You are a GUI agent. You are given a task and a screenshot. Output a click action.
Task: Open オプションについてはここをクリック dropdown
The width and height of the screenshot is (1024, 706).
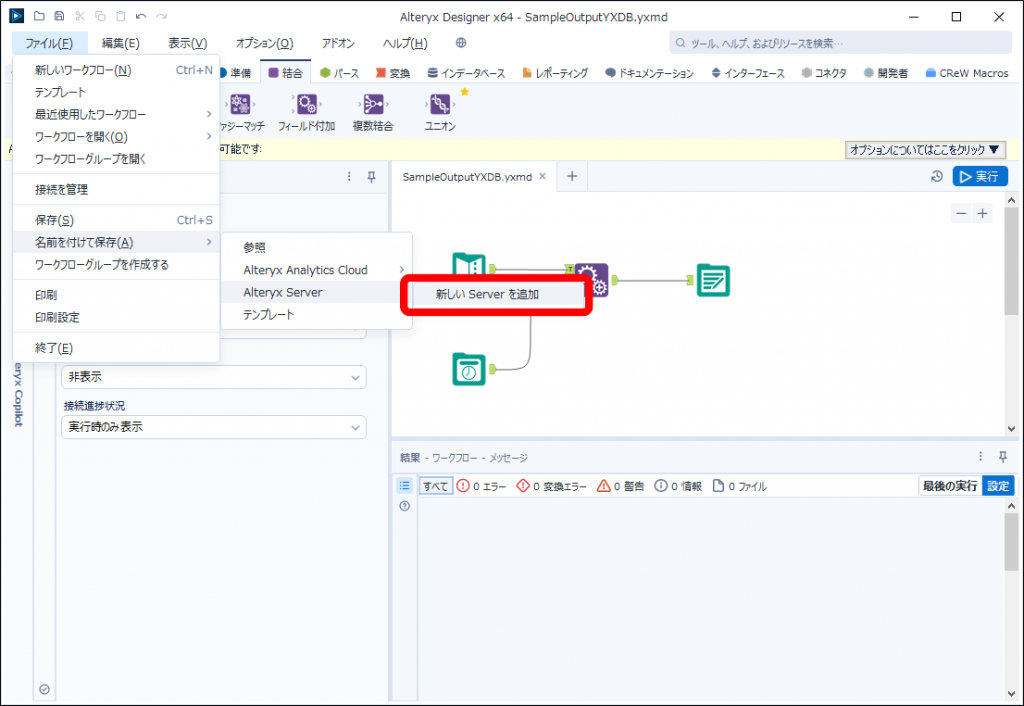pos(925,150)
